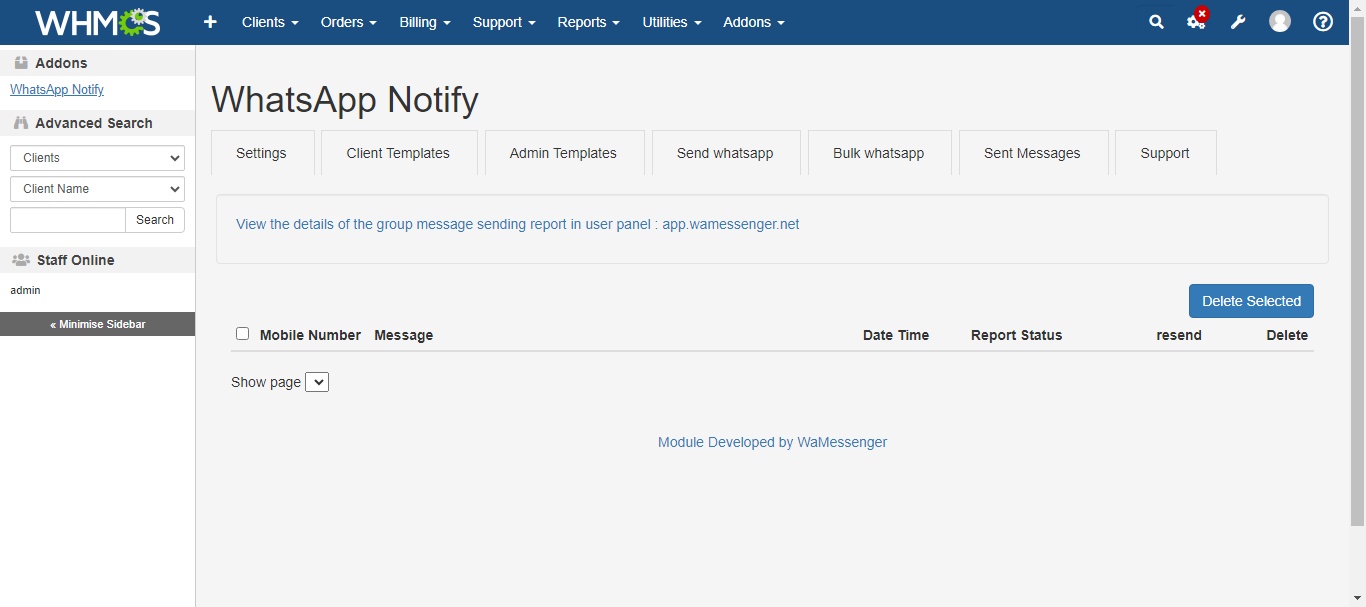This screenshot has height=607, width=1366.
Task: Switch to the Admin Templates tab
Action: point(564,153)
